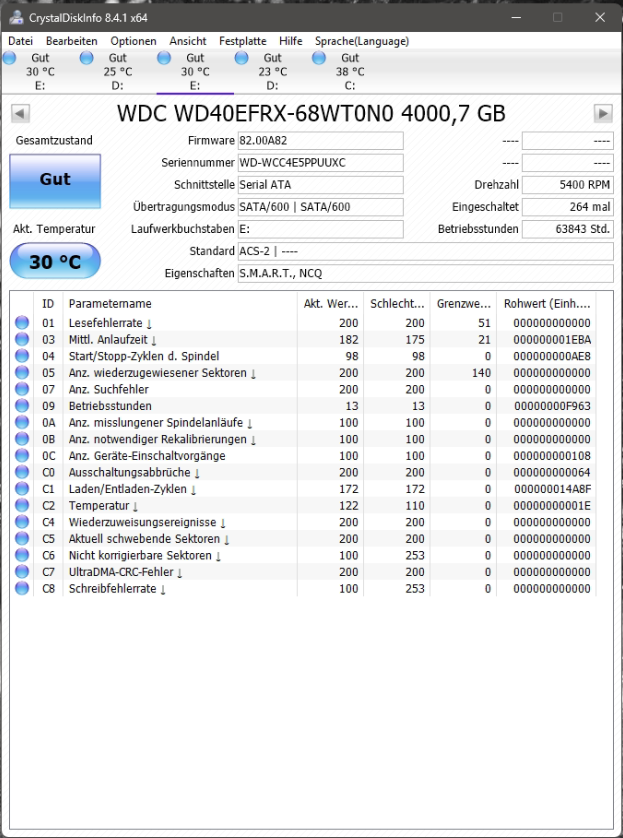The width and height of the screenshot is (623, 838).
Task: Close the CrystalDiskInfo window
Action: click(600, 18)
